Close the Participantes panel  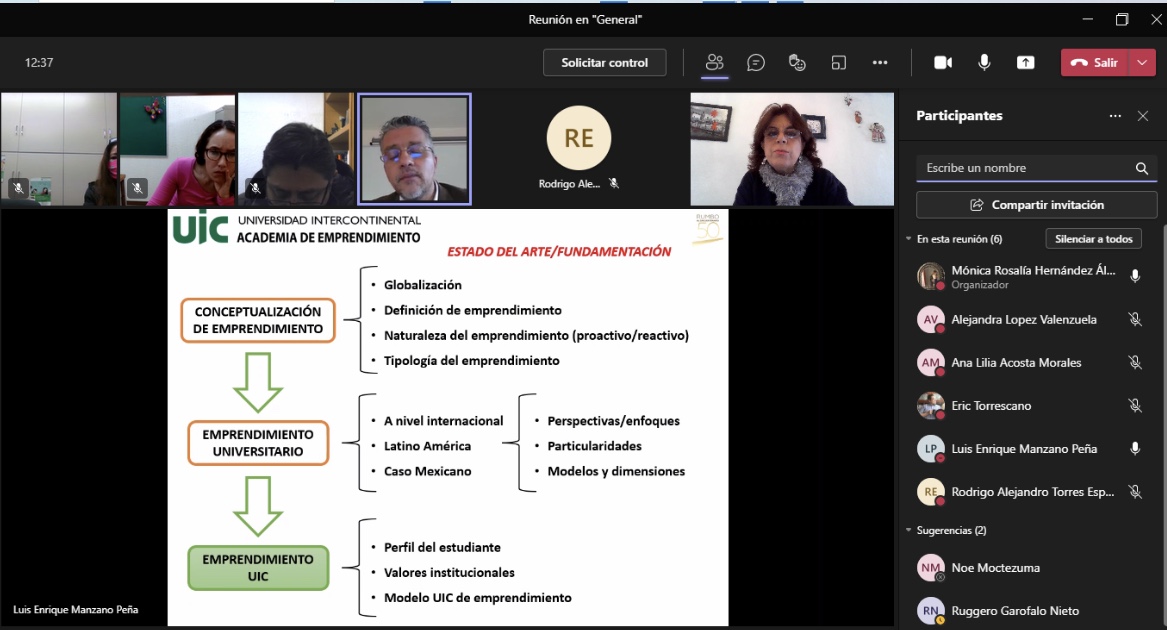[x=1143, y=115]
